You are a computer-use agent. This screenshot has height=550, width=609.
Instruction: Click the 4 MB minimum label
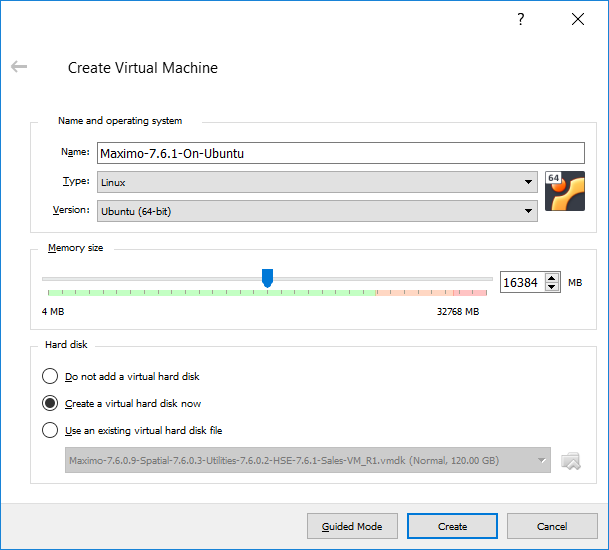point(53,312)
